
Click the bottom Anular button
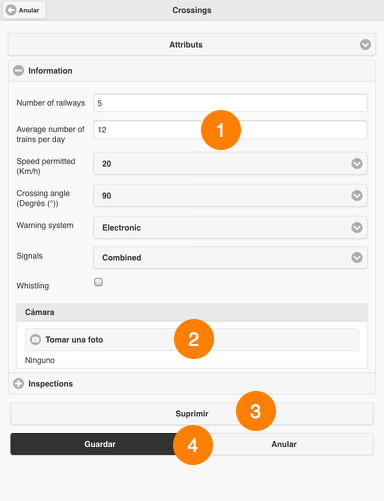284,444
